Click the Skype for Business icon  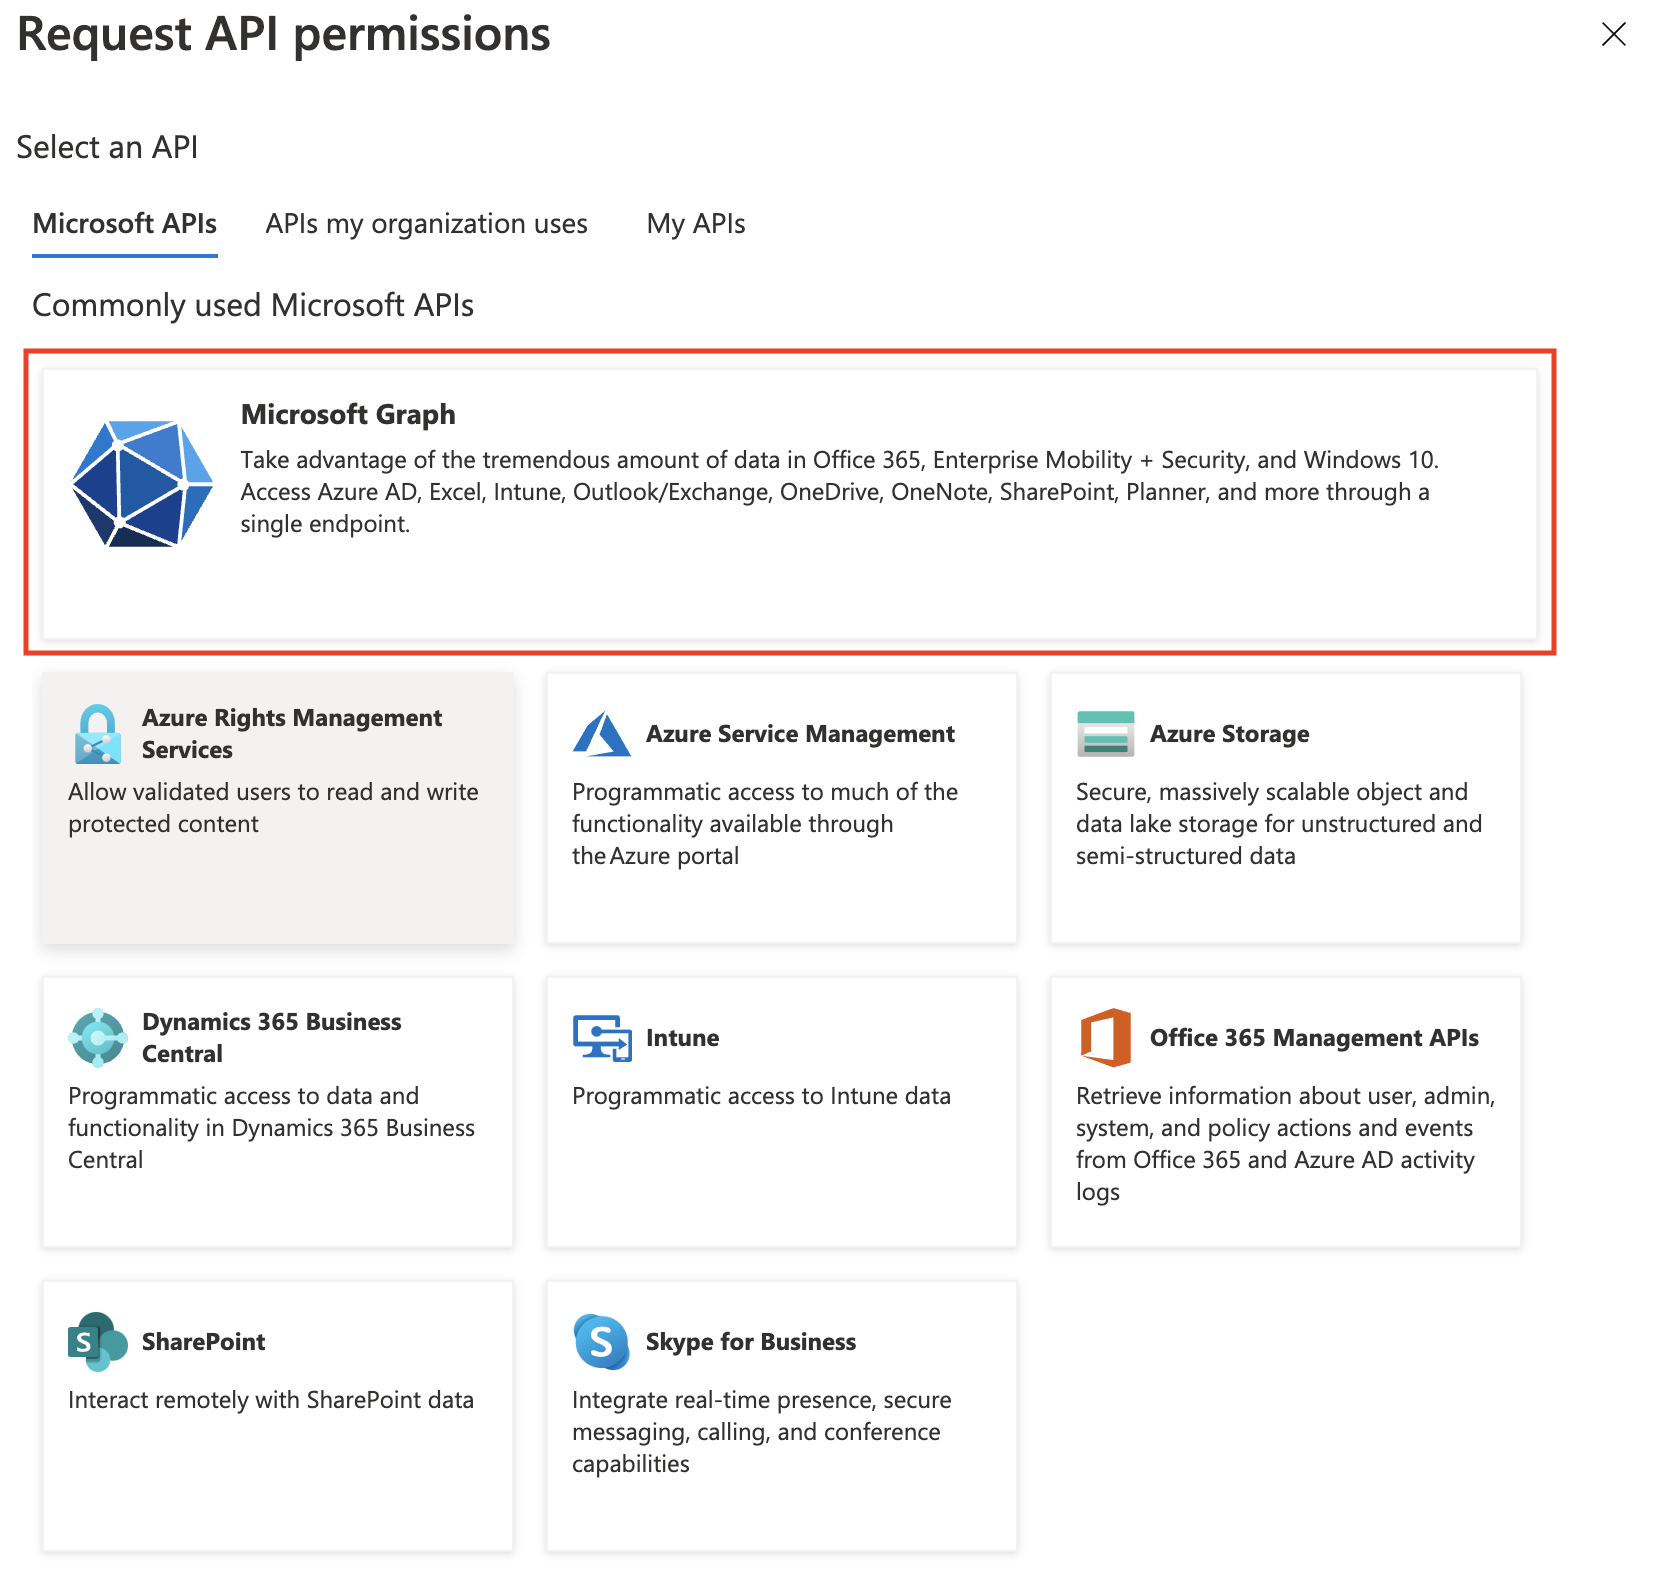[x=601, y=1342]
